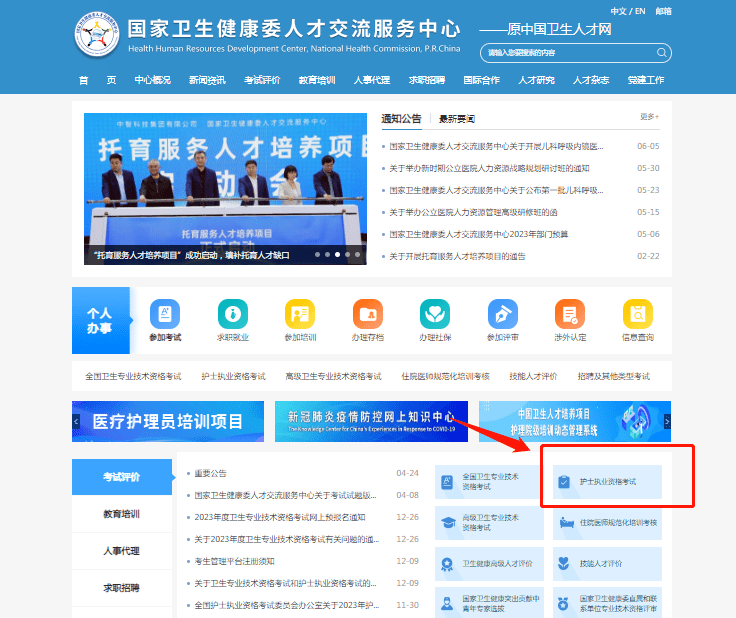Open 教育培训 top navigation menu

317,80
